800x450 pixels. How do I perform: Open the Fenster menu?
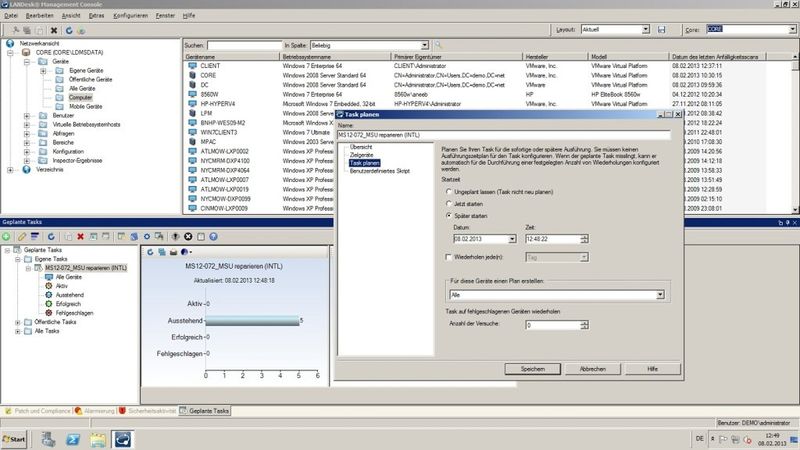click(x=165, y=16)
